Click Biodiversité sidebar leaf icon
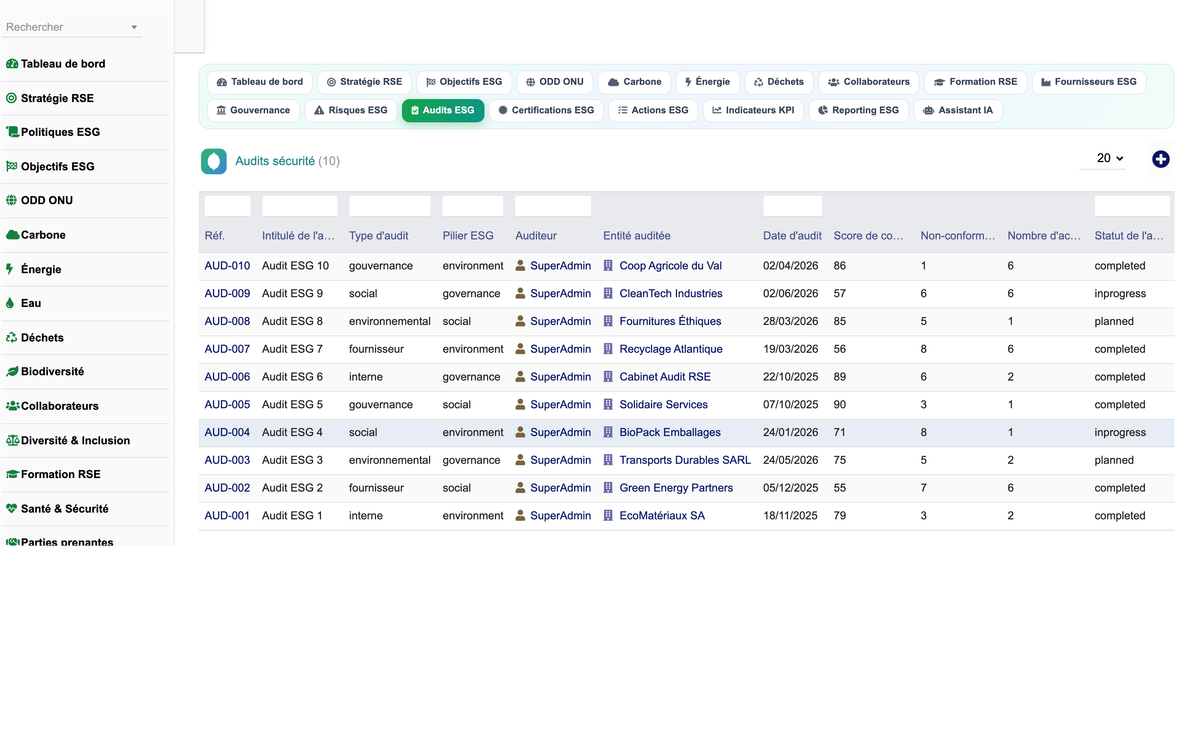1200x743 pixels. coord(12,371)
